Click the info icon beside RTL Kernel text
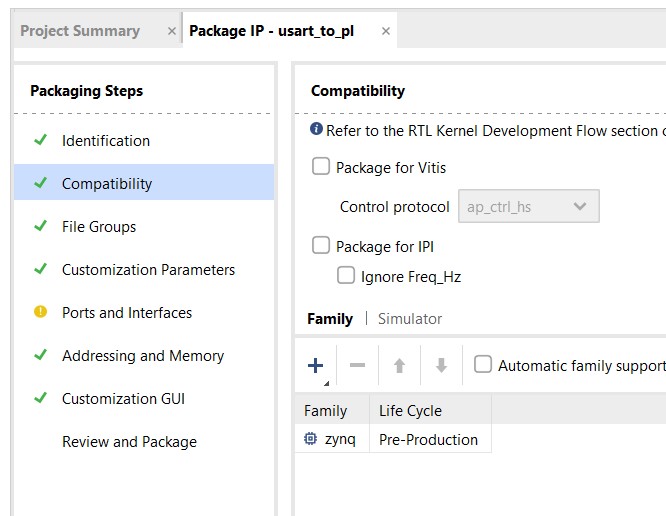This screenshot has height=516, width=666. click(x=317, y=130)
